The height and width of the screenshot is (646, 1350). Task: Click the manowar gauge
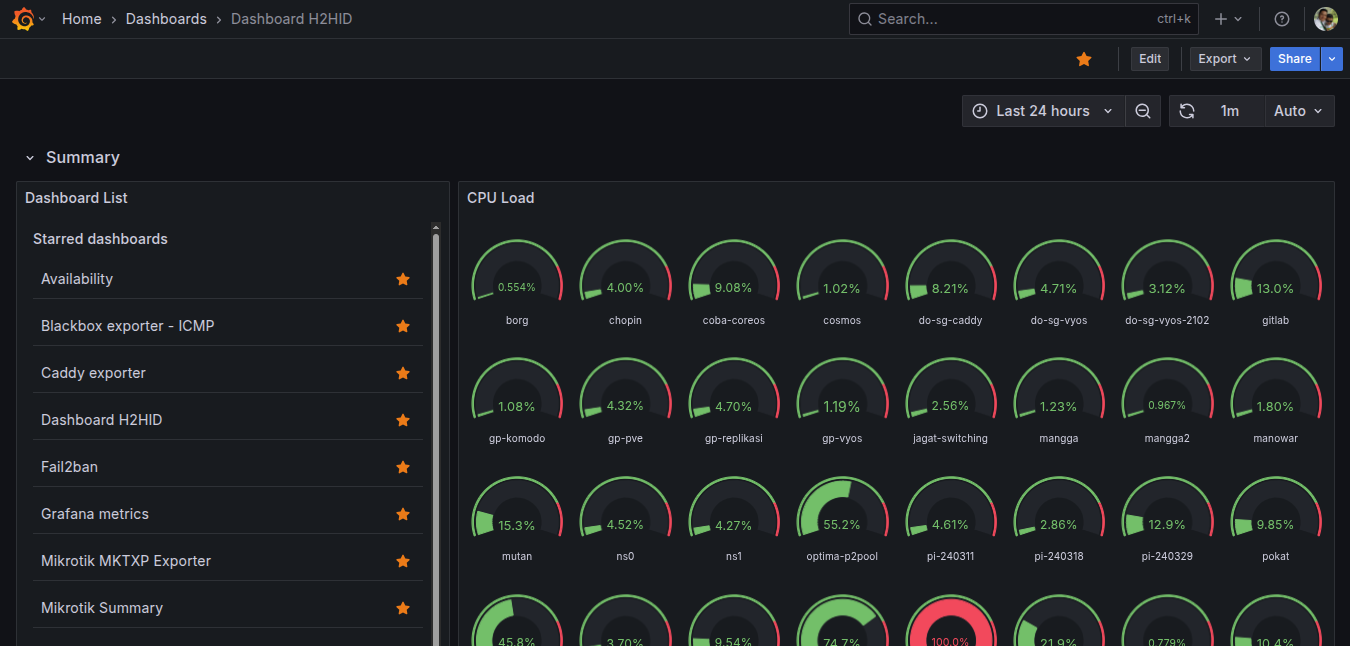point(1275,390)
